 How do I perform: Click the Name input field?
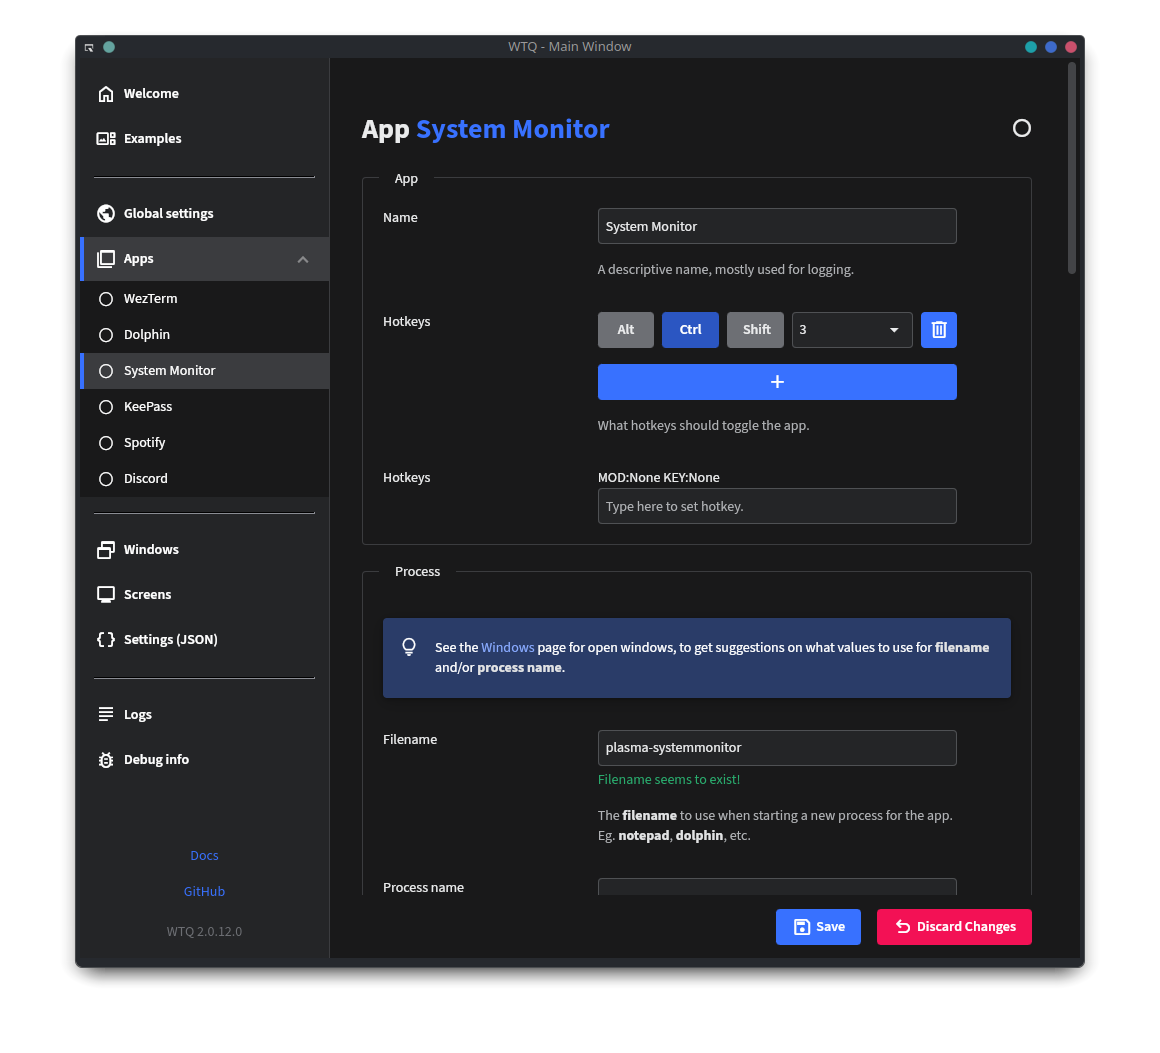pos(777,226)
